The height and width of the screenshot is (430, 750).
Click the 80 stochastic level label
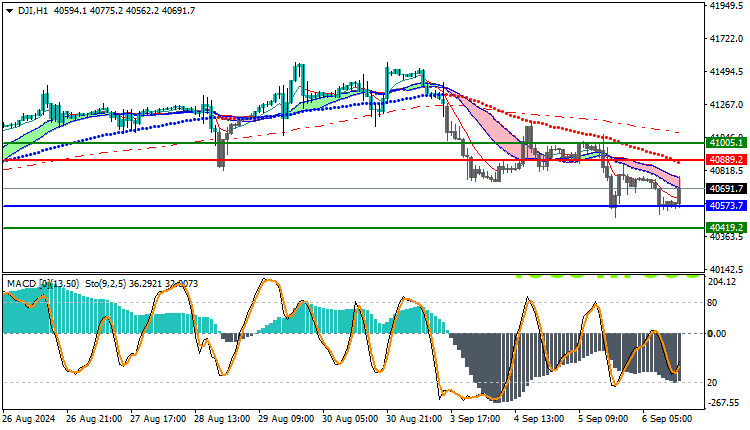pos(712,303)
